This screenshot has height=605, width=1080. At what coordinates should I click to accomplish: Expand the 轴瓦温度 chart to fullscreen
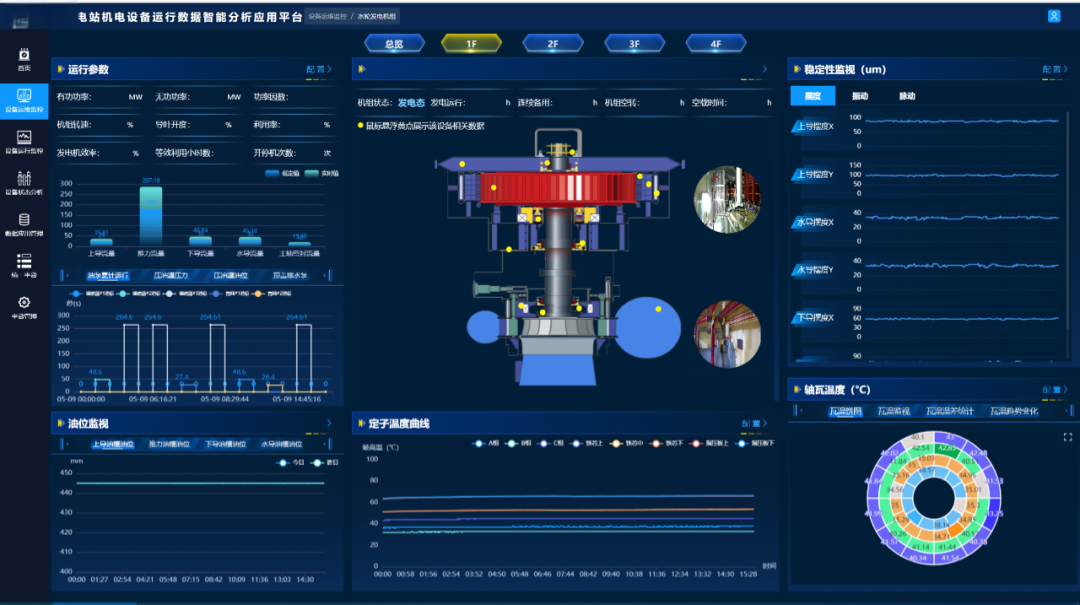click(1067, 437)
